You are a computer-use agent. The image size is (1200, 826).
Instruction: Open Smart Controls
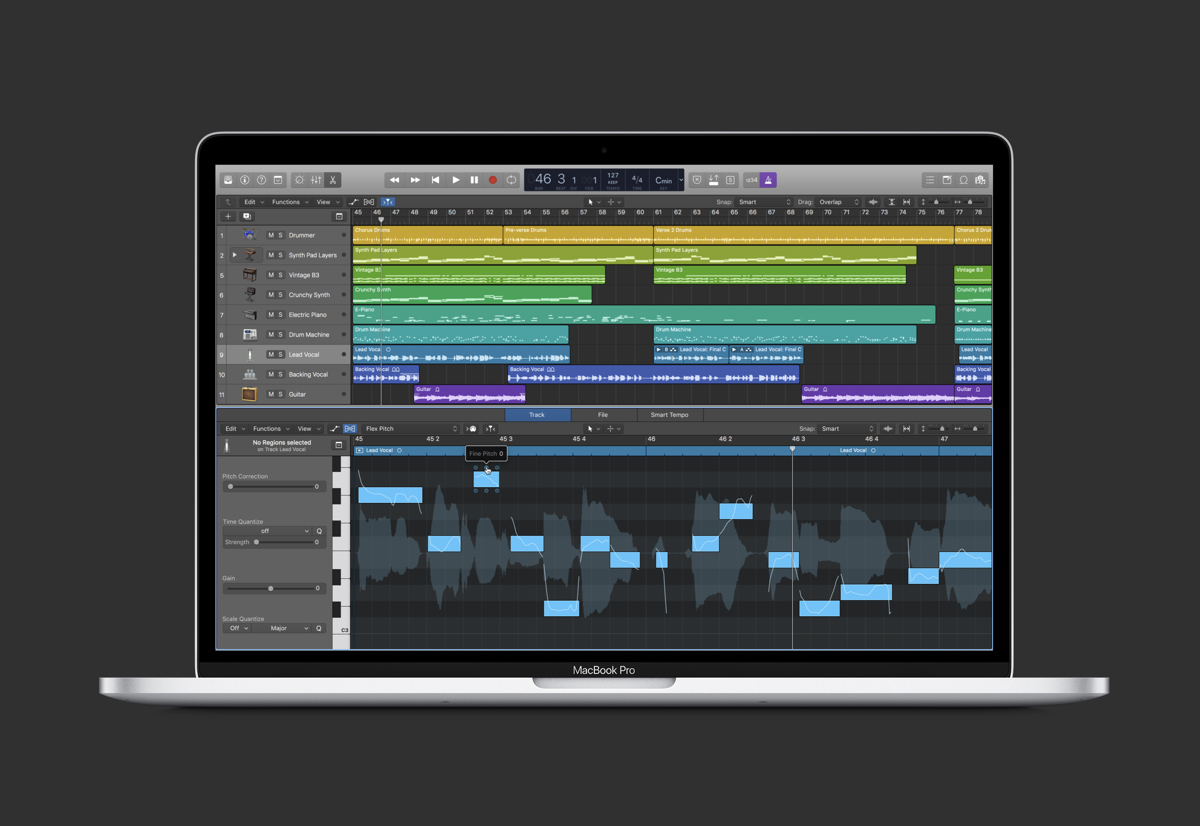(299, 180)
